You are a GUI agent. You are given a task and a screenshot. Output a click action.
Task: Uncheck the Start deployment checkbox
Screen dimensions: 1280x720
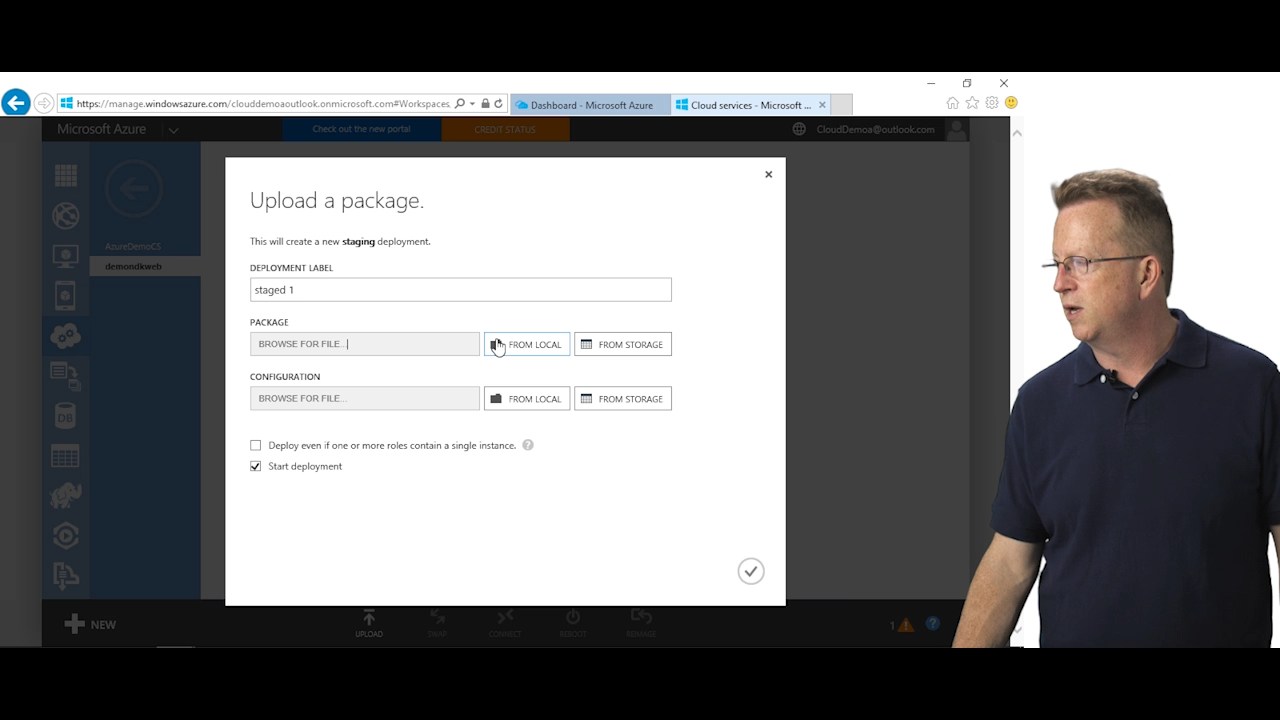pyautogui.click(x=256, y=466)
